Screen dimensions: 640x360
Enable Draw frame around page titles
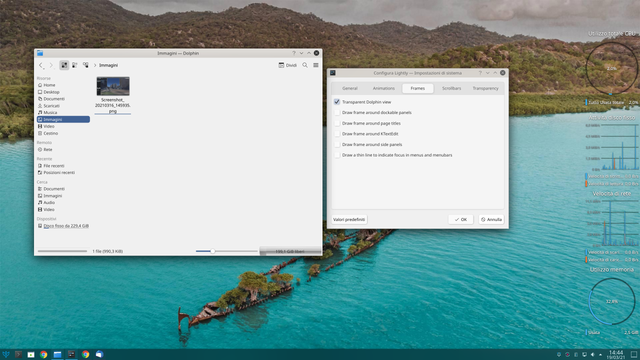(337, 123)
